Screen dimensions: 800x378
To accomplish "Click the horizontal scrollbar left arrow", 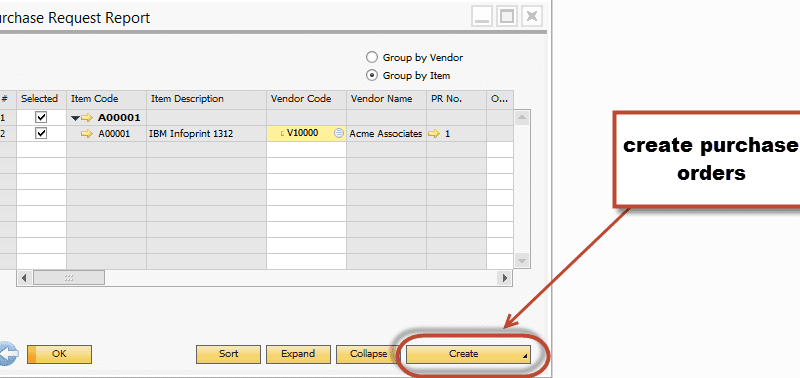I will point(24,278).
